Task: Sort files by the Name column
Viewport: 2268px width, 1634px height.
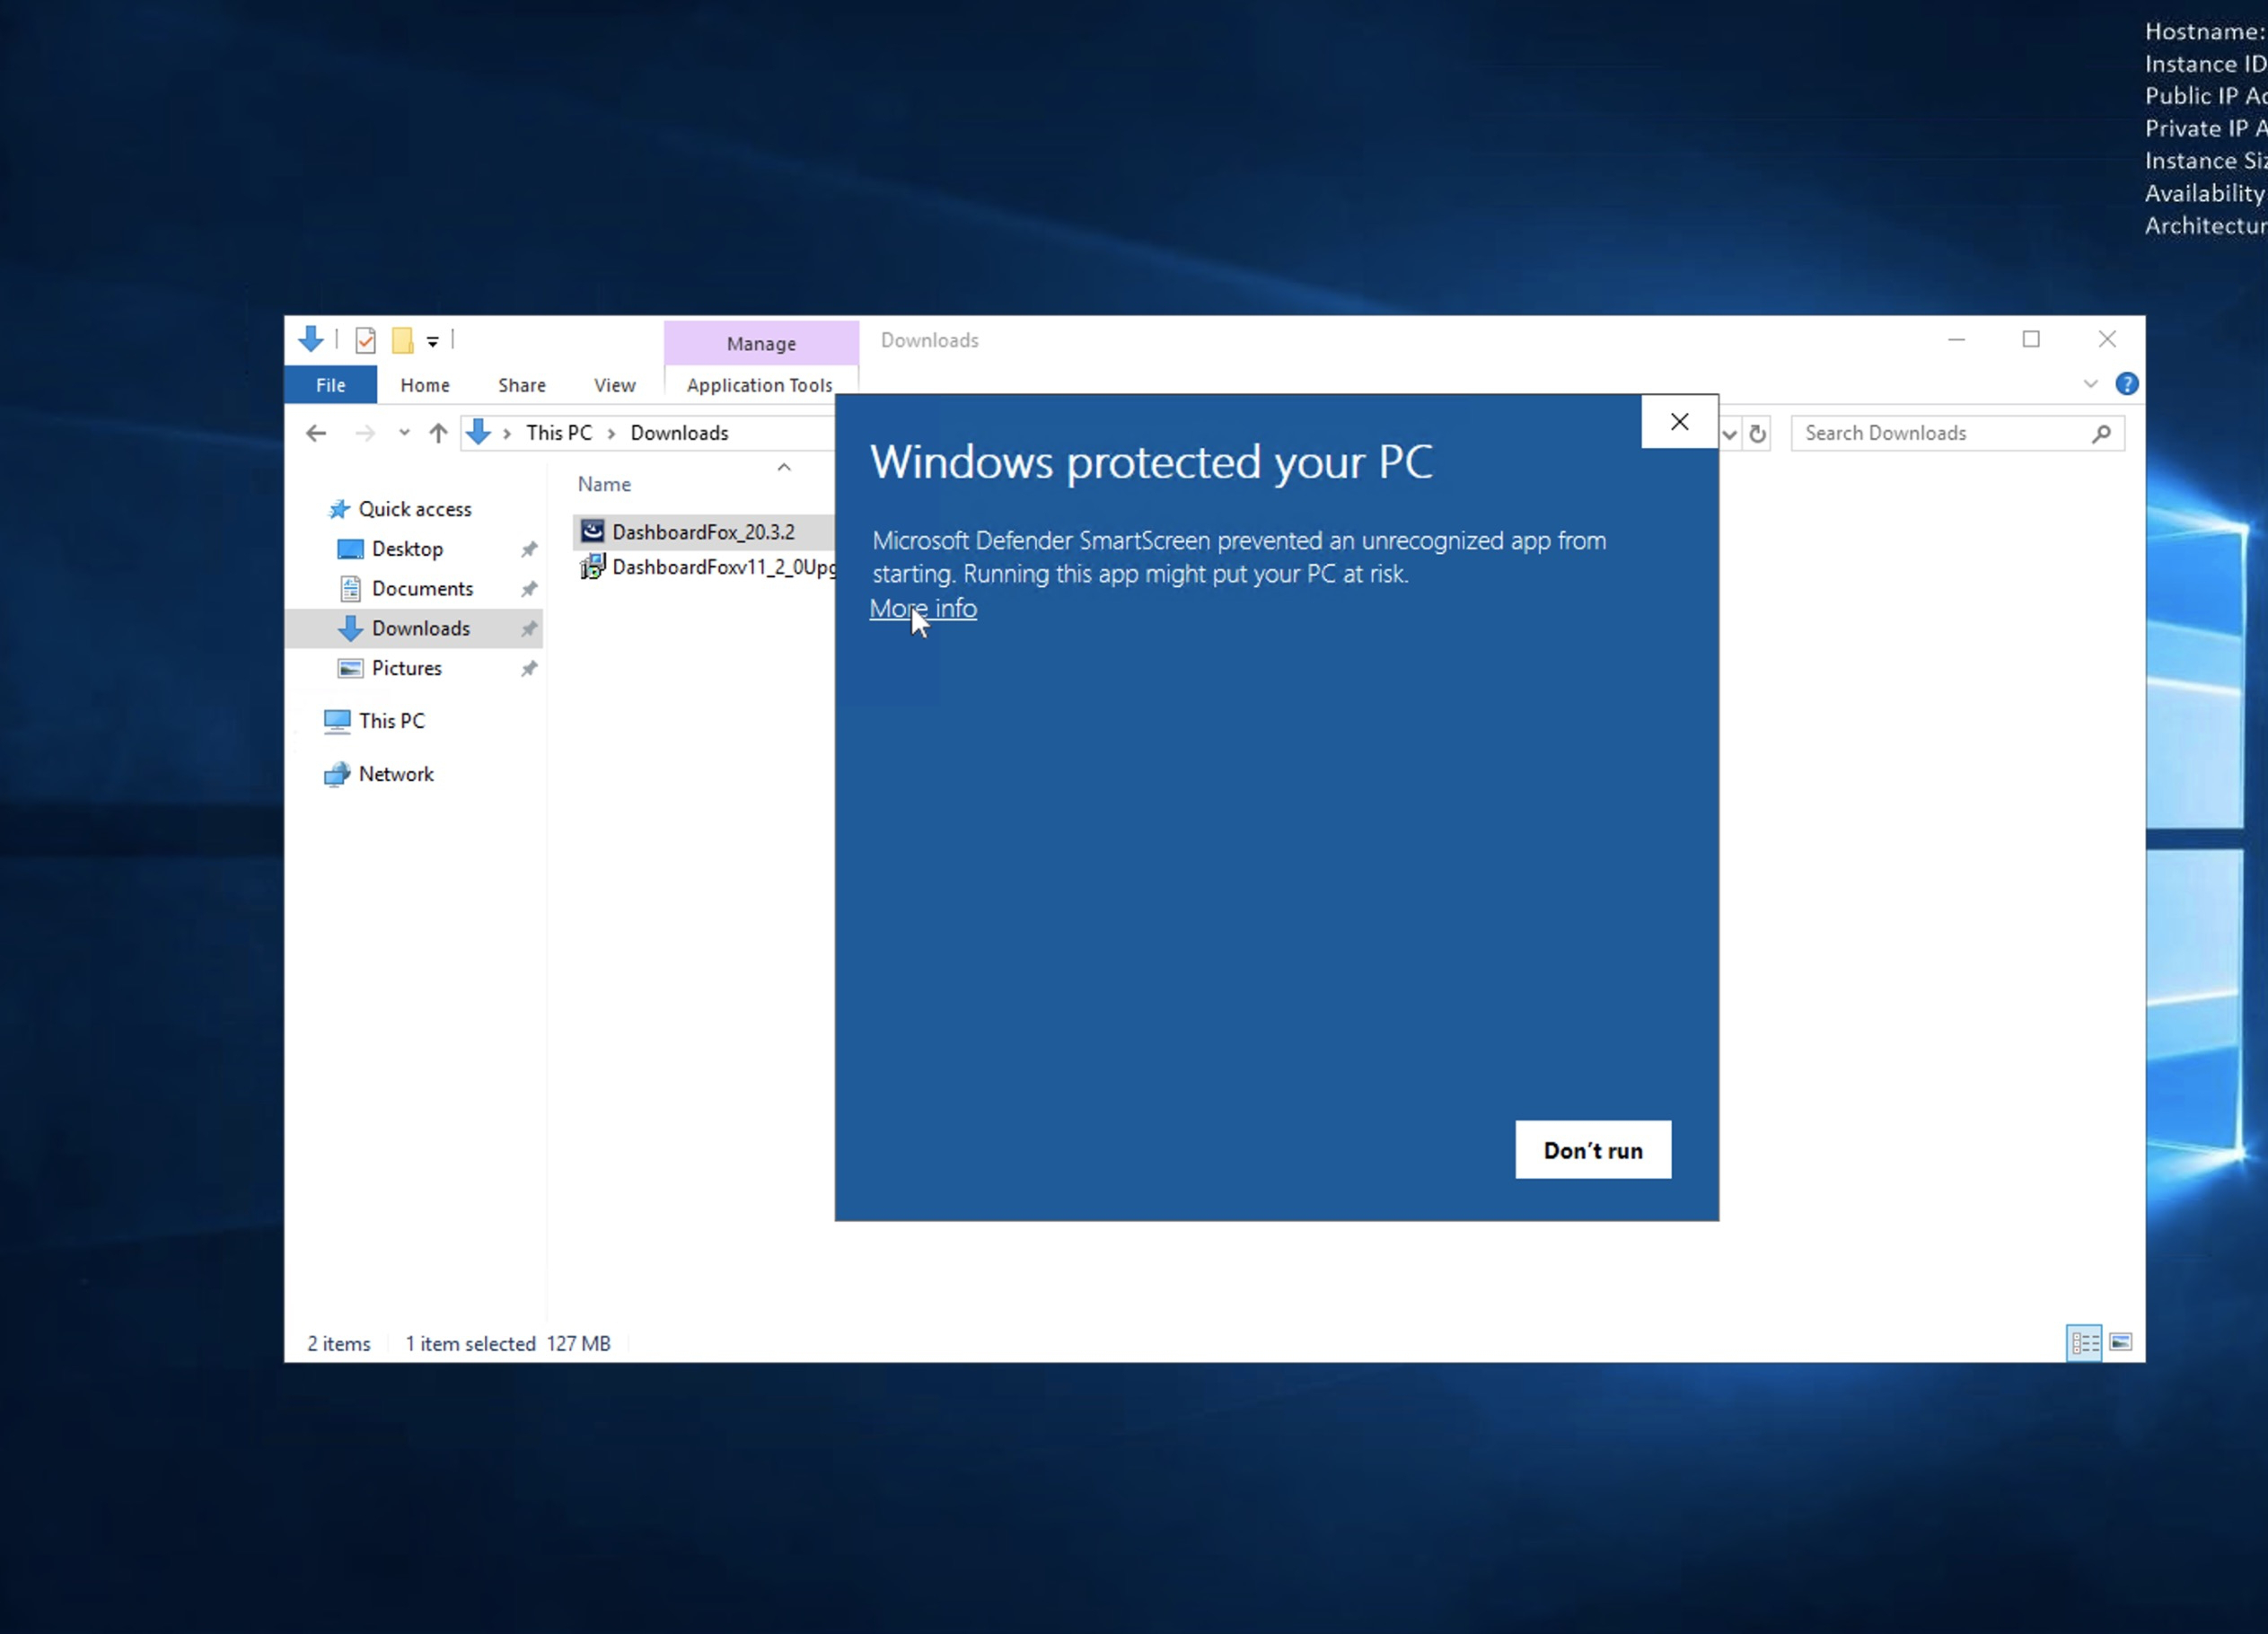Action: pyautogui.click(x=604, y=484)
